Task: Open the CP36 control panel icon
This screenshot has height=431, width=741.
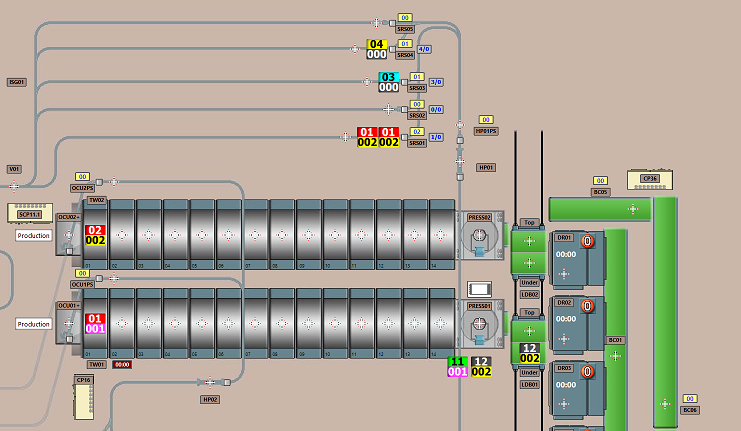Action: point(650,179)
